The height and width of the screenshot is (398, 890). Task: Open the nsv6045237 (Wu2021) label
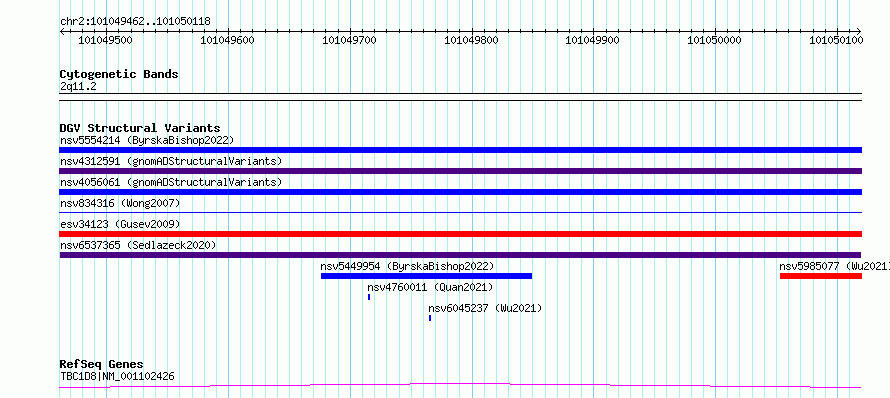485,308
